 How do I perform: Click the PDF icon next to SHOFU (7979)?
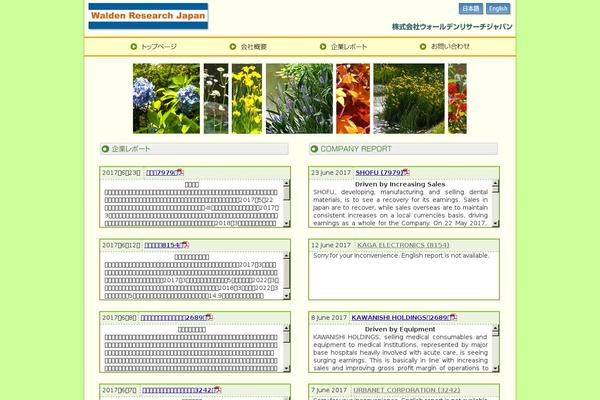(x=406, y=172)
